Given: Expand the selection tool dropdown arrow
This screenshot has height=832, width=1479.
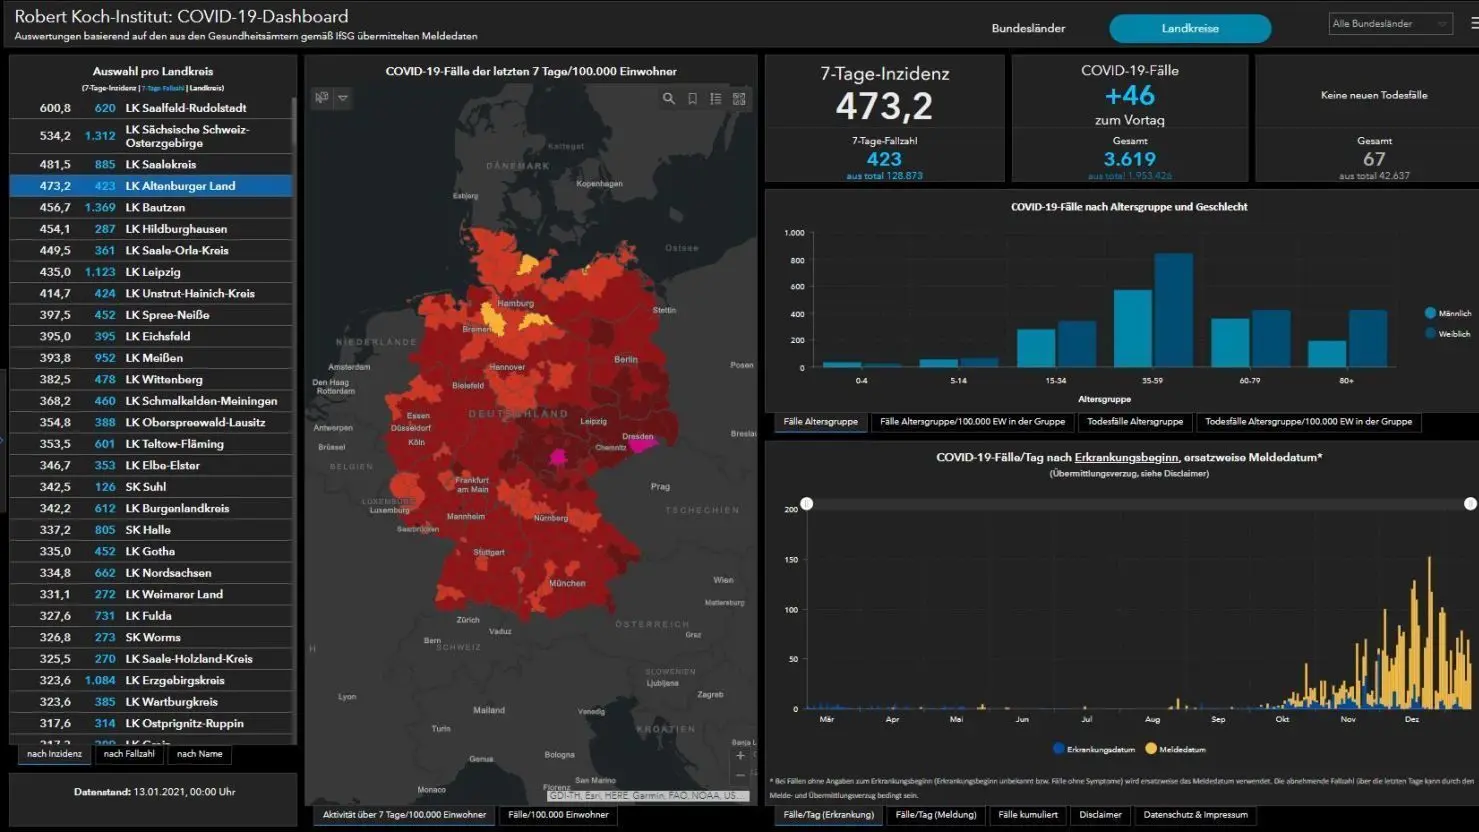Looking at the screenshot, I should [343, 98].
